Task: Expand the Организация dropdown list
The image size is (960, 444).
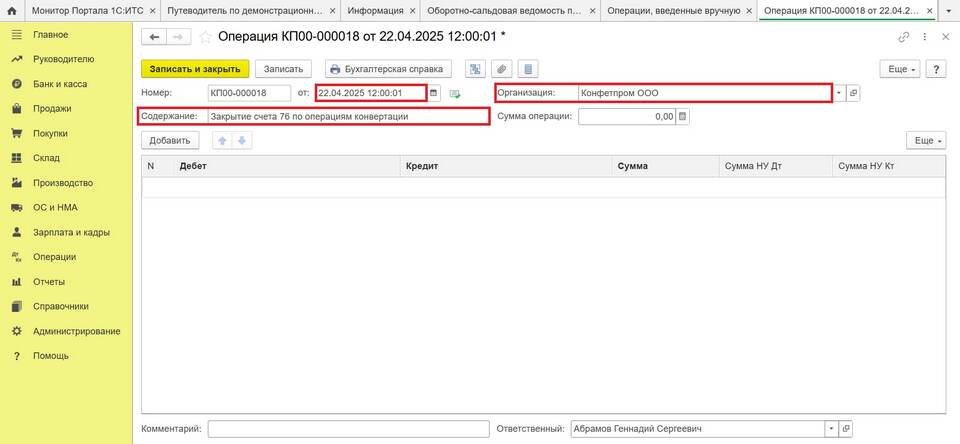Action: pos(839,93)
